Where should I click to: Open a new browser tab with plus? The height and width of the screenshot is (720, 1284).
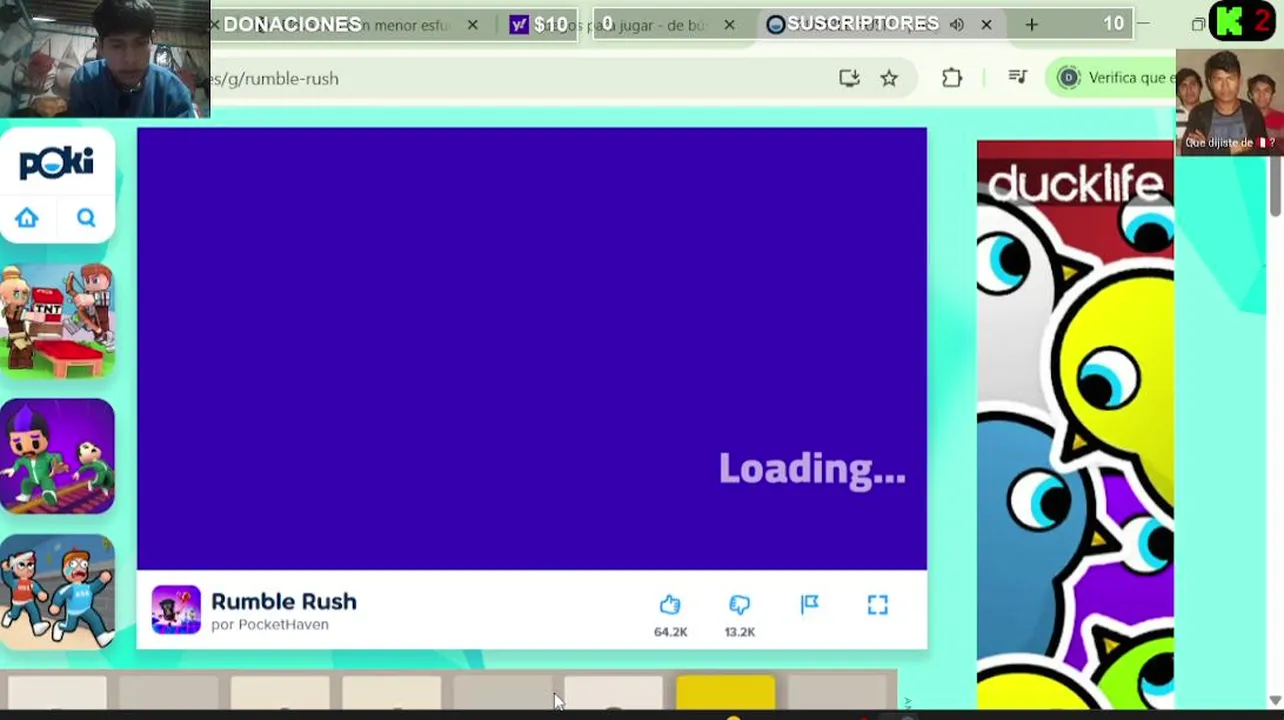1032,24
